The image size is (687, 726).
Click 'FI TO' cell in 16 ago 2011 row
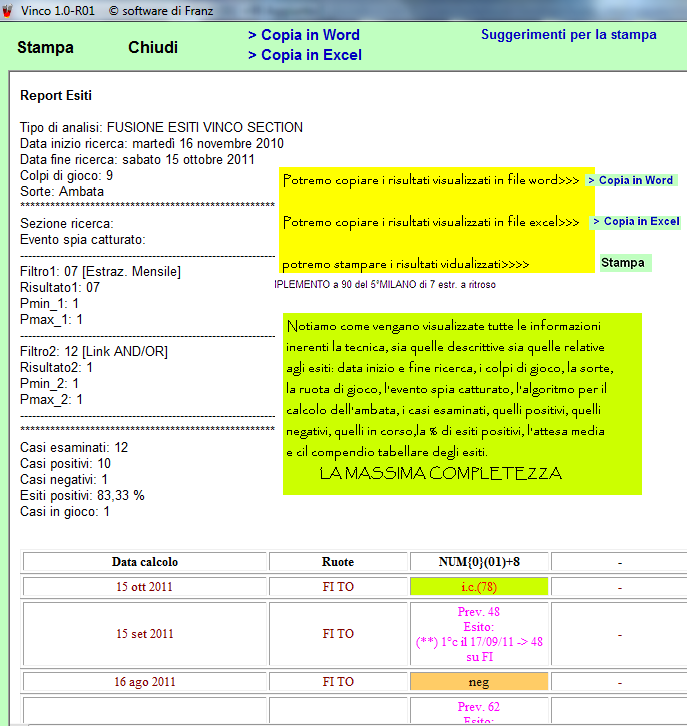pyautogui.click(x=338, y=682)
